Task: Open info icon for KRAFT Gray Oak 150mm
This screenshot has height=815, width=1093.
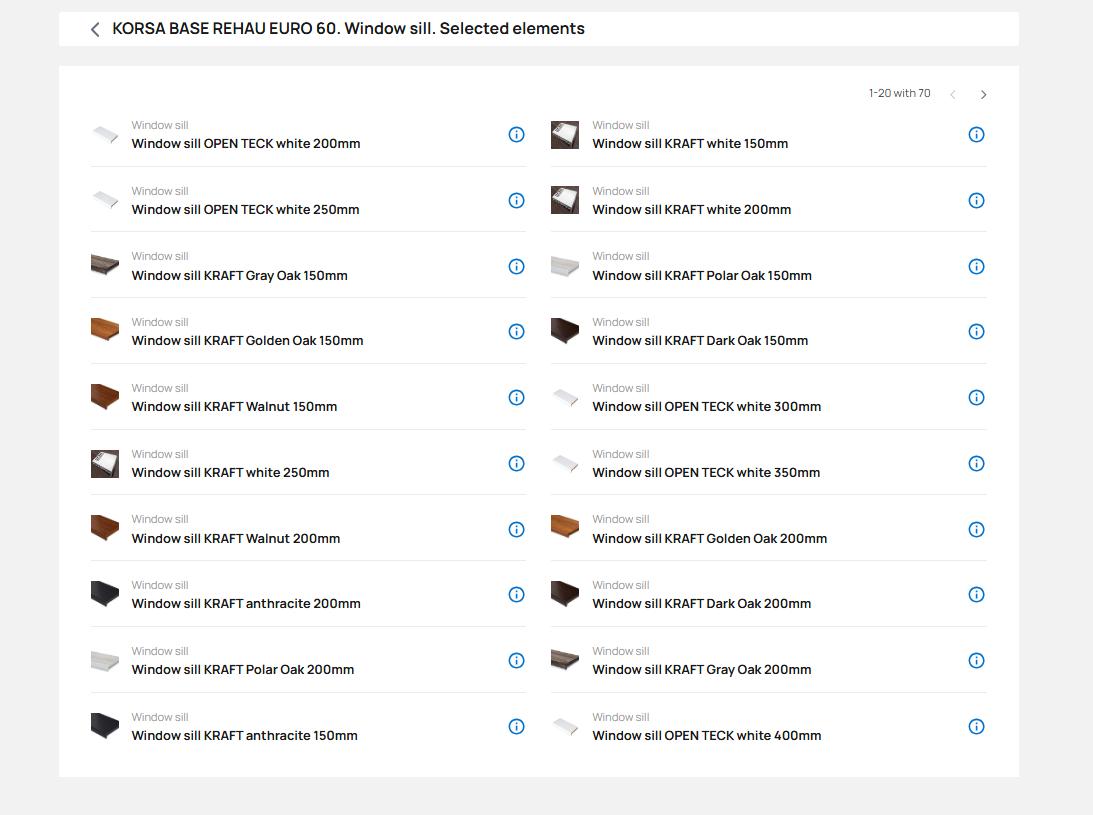Action: pyautogui.click(x=516, y=266)
